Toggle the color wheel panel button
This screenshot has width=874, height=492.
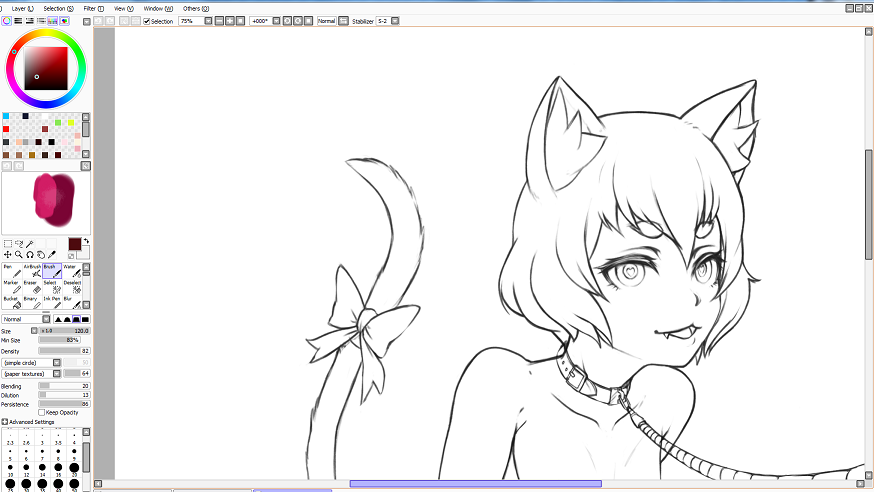(7, 20)
